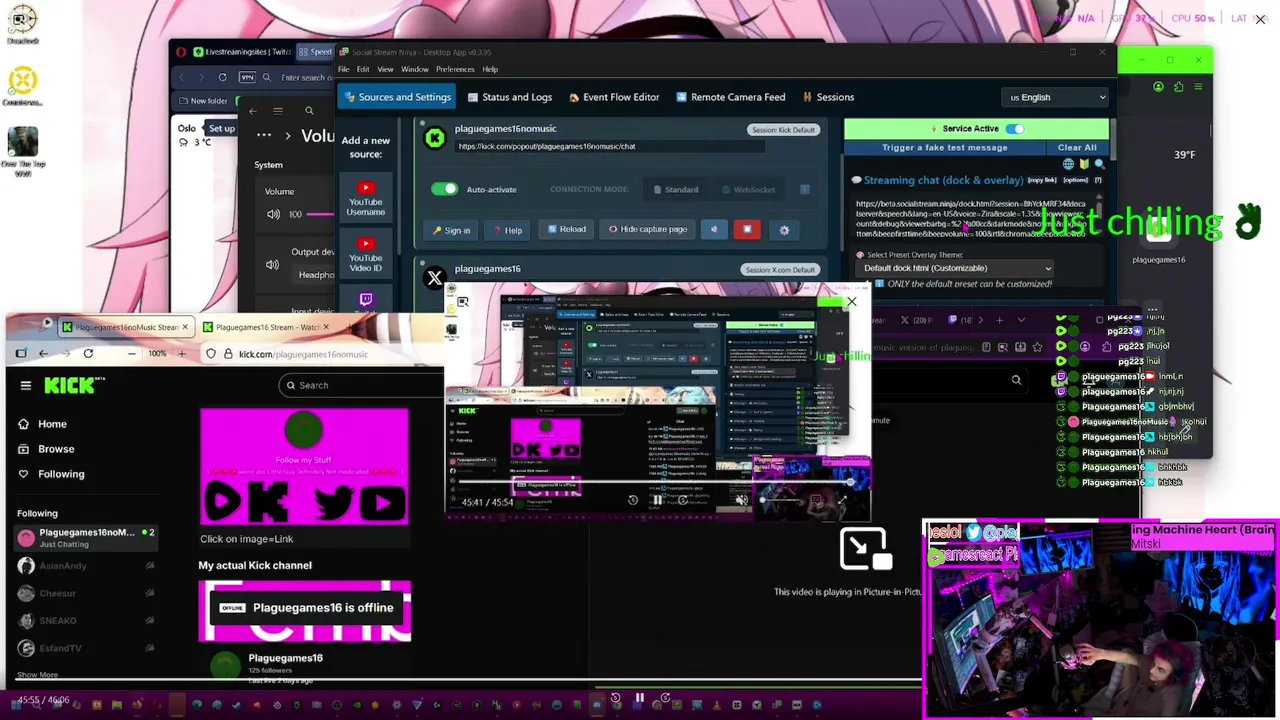1280x720 pixels.
Task: Click the Plaguegames16 offline channel thumbnail
Action: pyautogui.click(x=304, y=609)
